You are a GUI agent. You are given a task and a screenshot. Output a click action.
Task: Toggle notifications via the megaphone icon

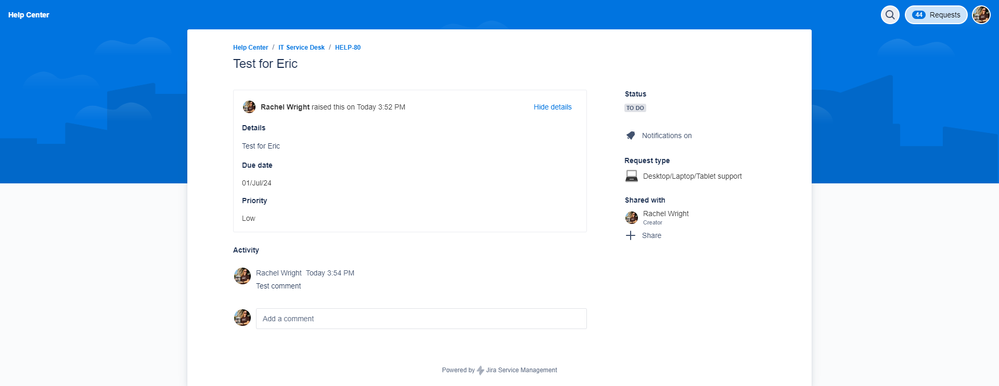pyautogui.click(x=631, y=136)
